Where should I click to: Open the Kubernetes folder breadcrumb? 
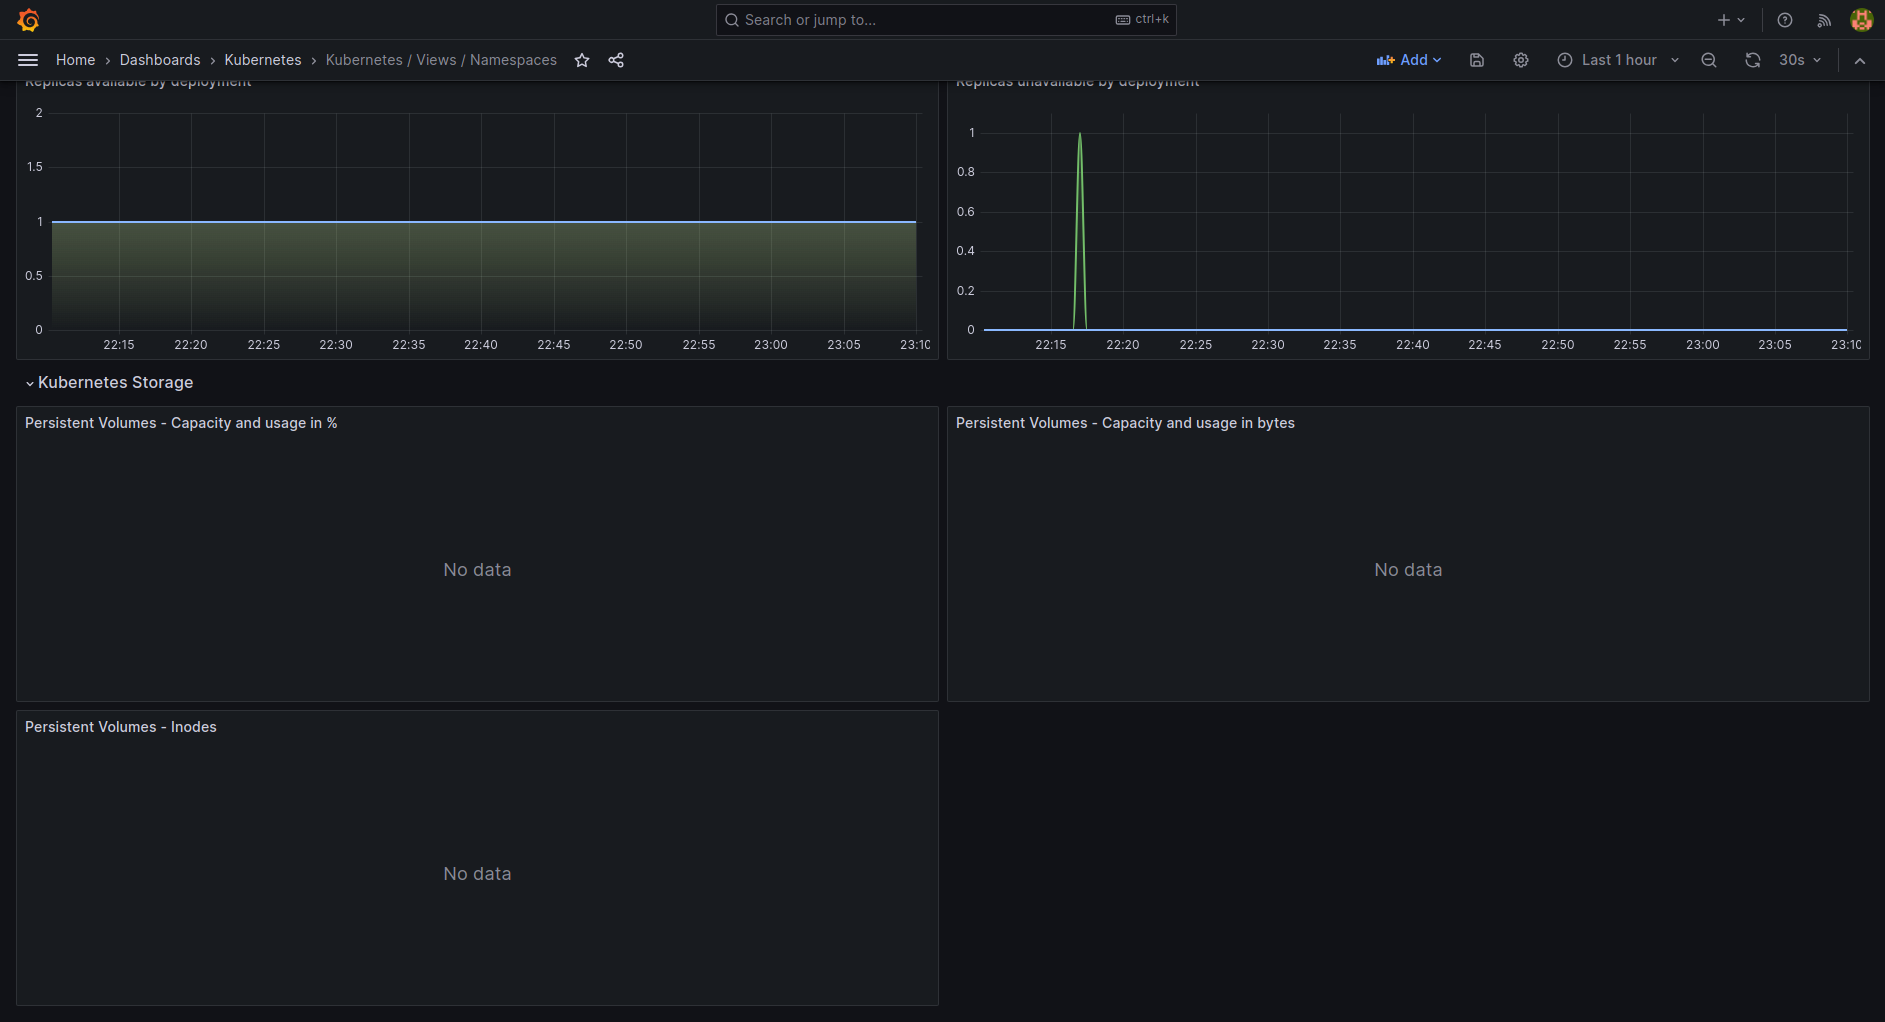click(263, 60)
